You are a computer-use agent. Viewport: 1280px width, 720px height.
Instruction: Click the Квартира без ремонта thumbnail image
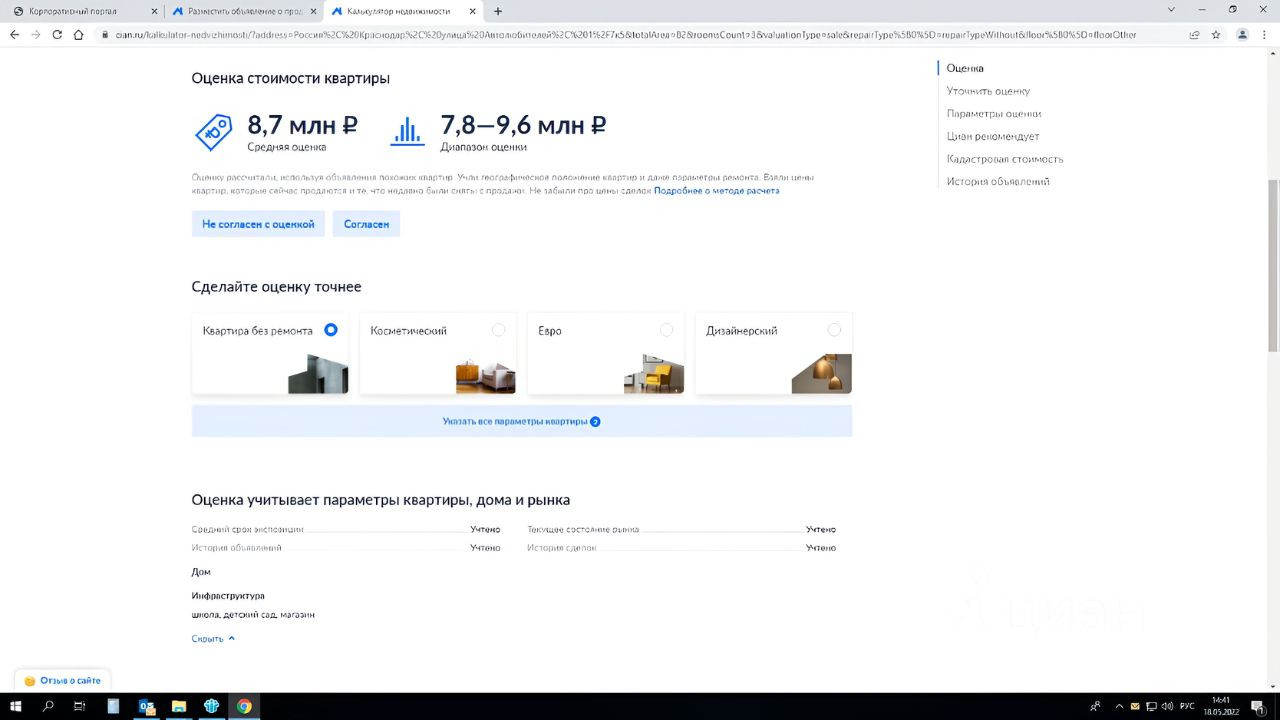point(318,374)
